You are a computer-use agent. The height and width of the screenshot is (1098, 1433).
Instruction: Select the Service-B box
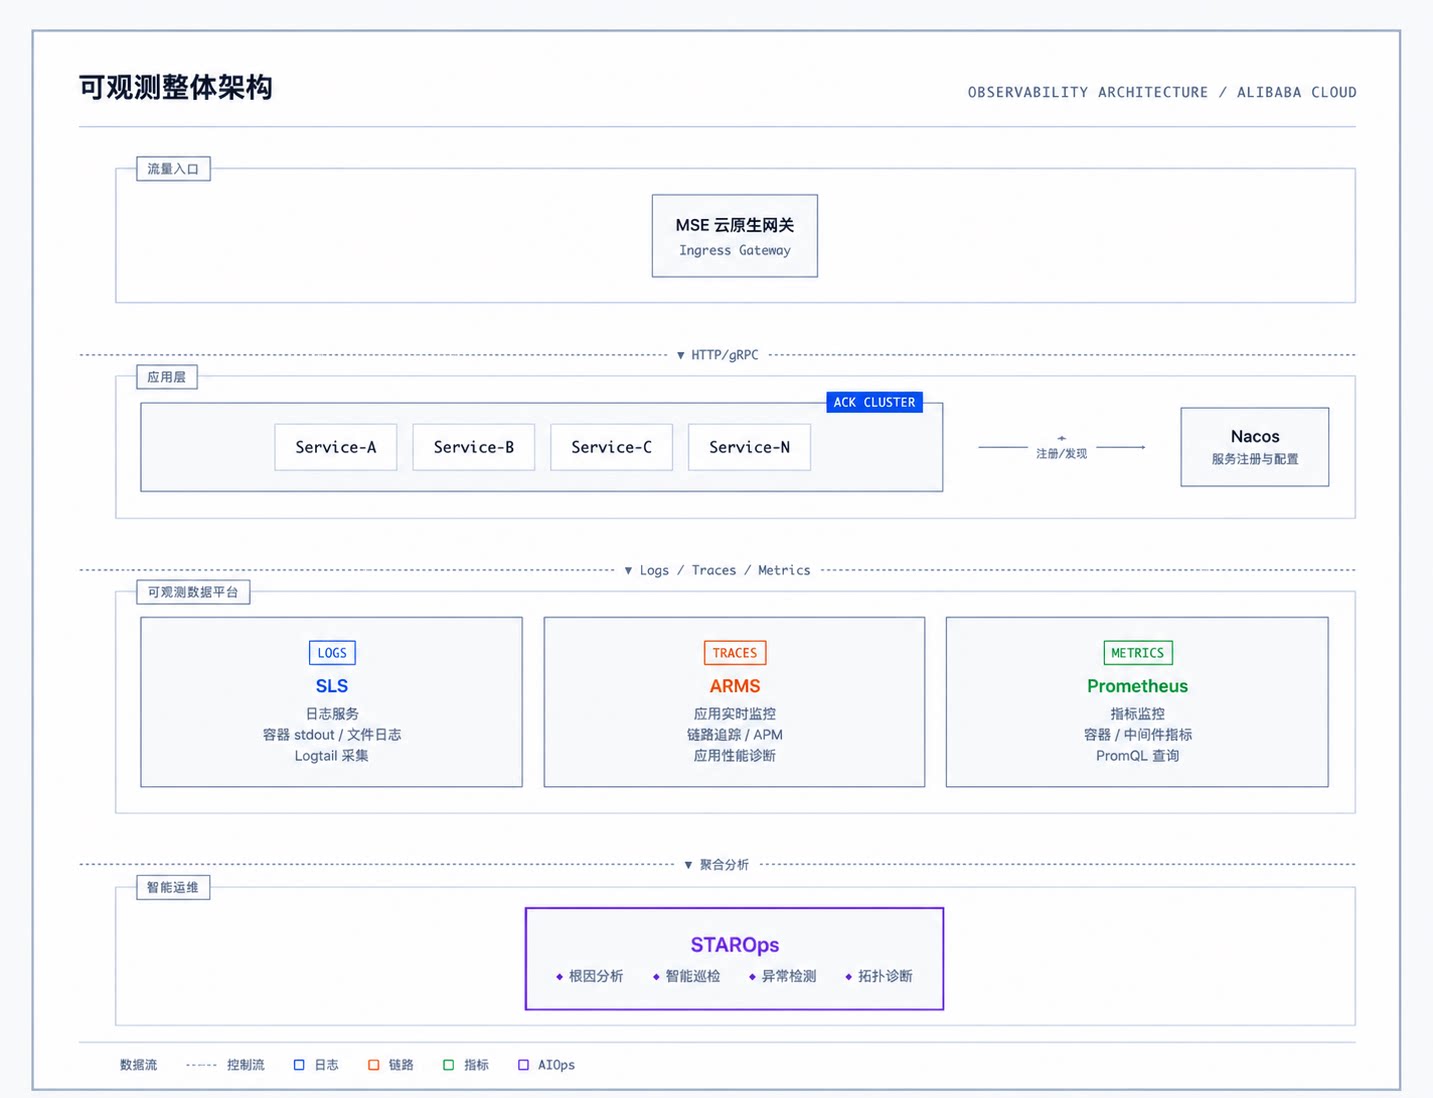474,447
